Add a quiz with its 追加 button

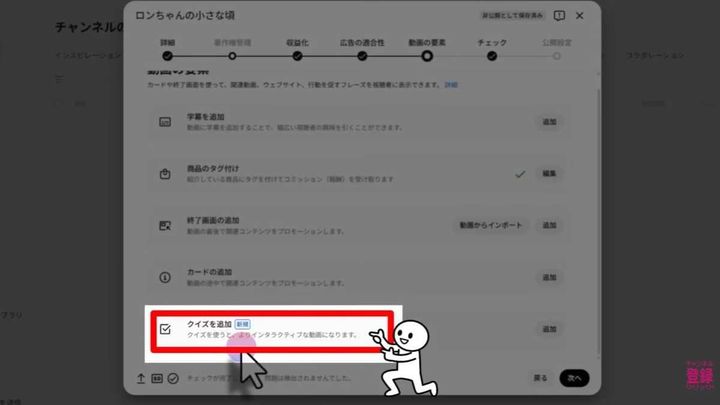pyautogui.click(x=549, y=329)
